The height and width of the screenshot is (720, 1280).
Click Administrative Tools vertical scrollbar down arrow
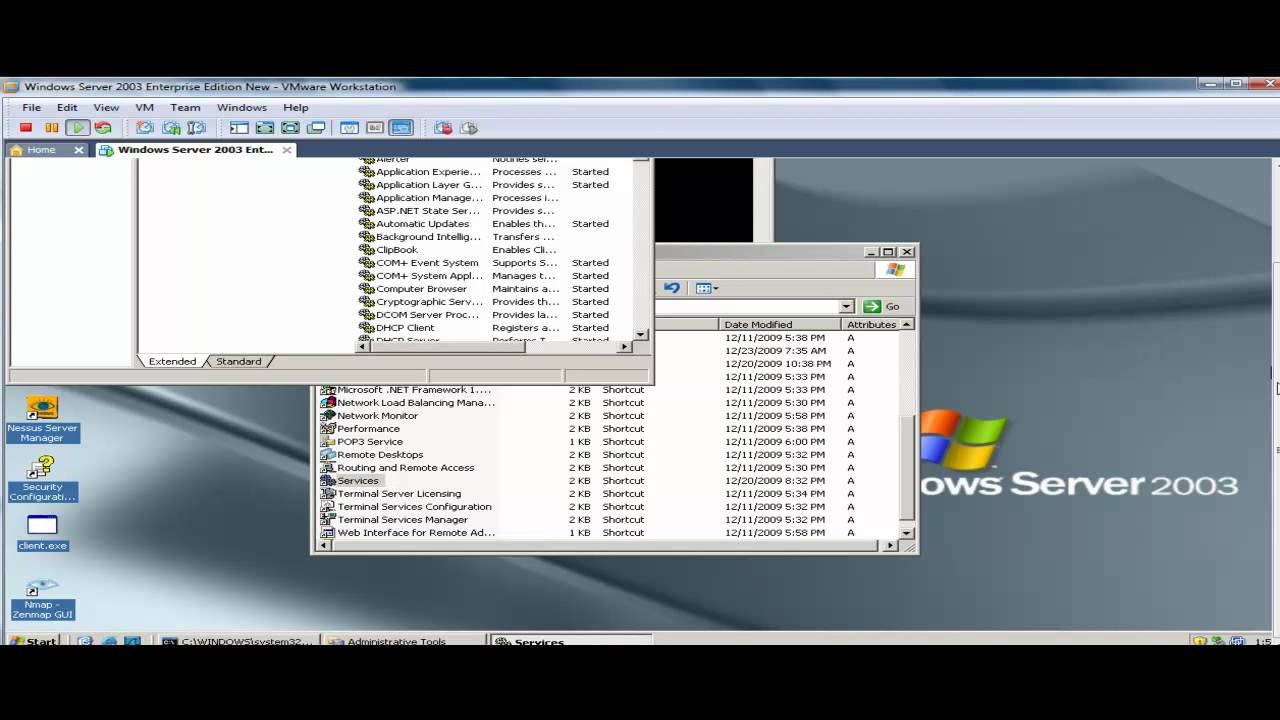pyautogui.click(x=907, y=533)
